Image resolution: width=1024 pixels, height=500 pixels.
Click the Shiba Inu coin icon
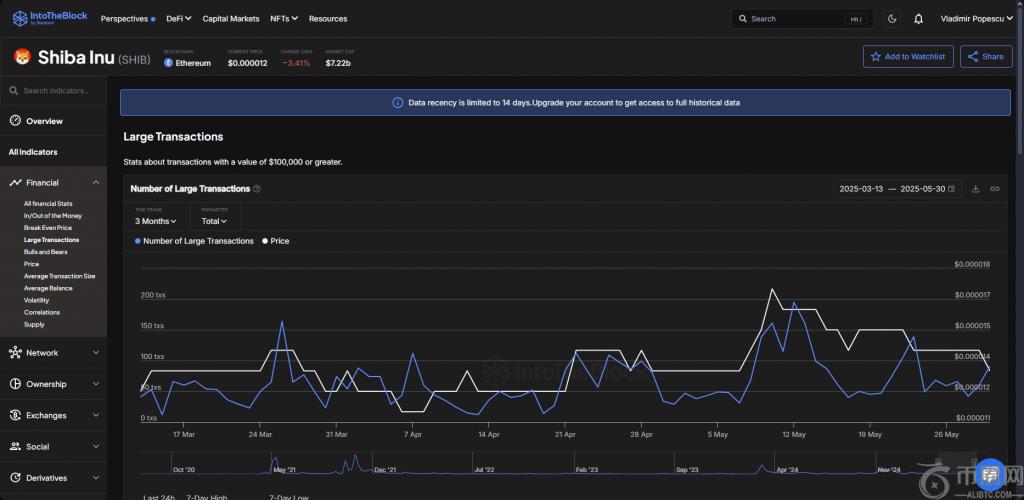[21, 58]
